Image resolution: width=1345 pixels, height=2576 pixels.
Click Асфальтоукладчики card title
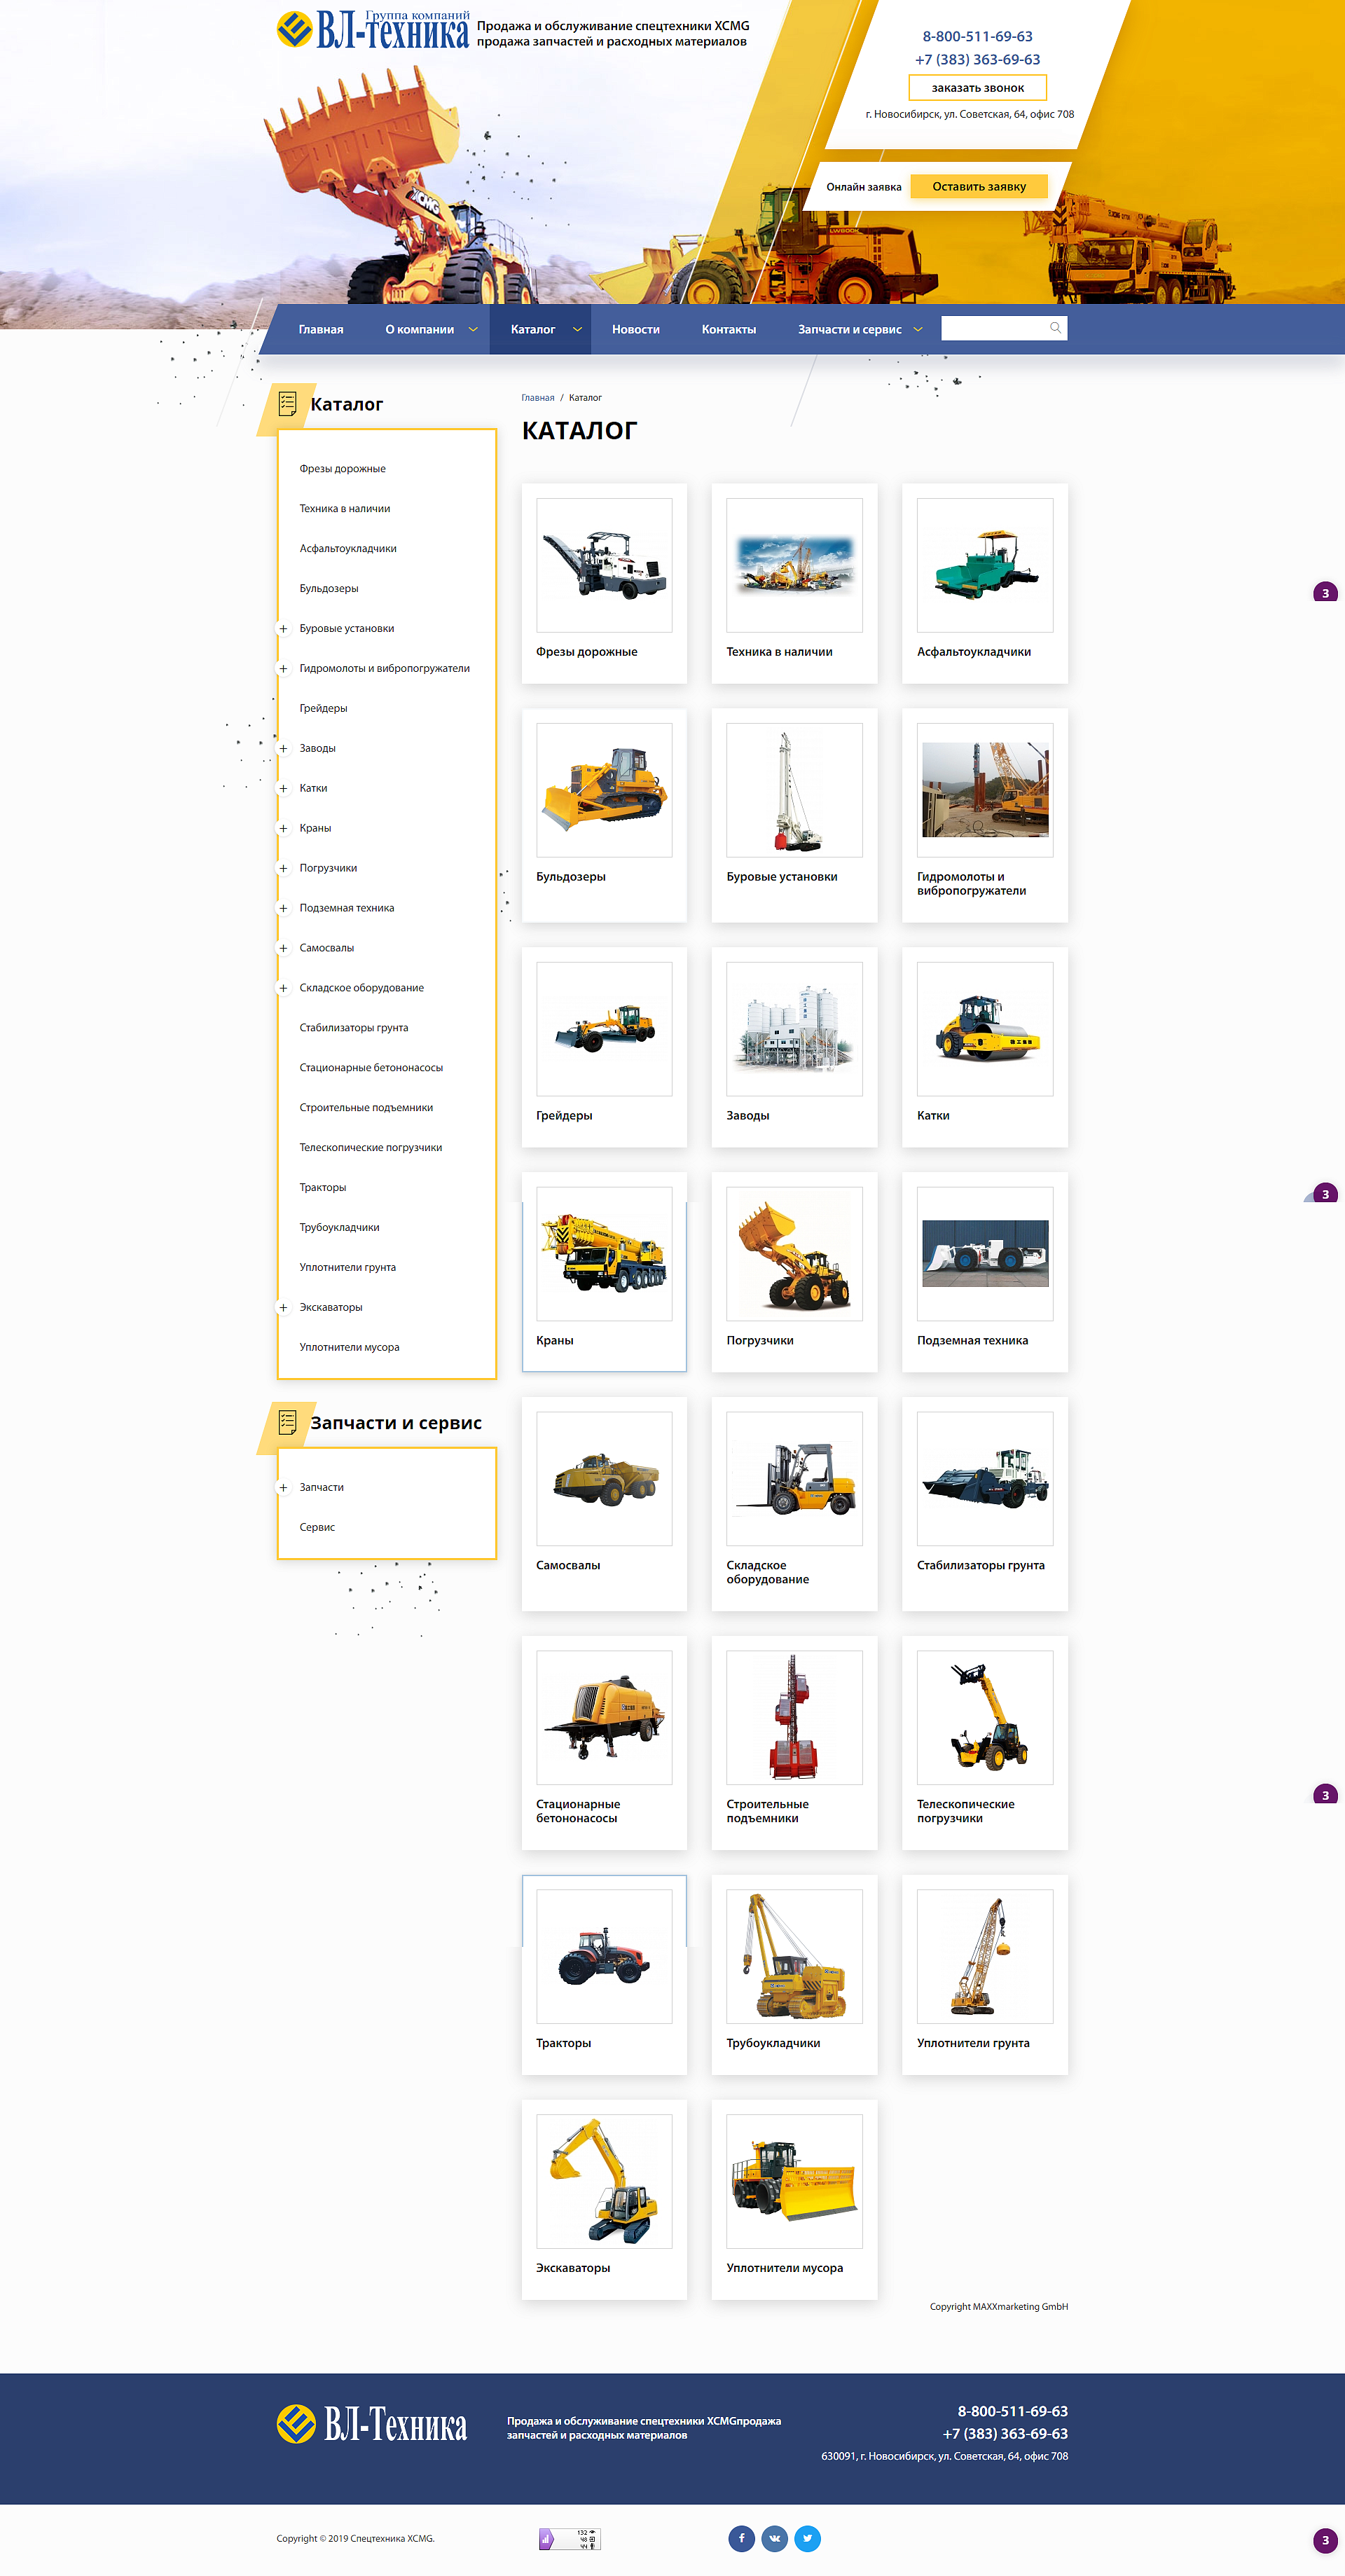(974, 652)
